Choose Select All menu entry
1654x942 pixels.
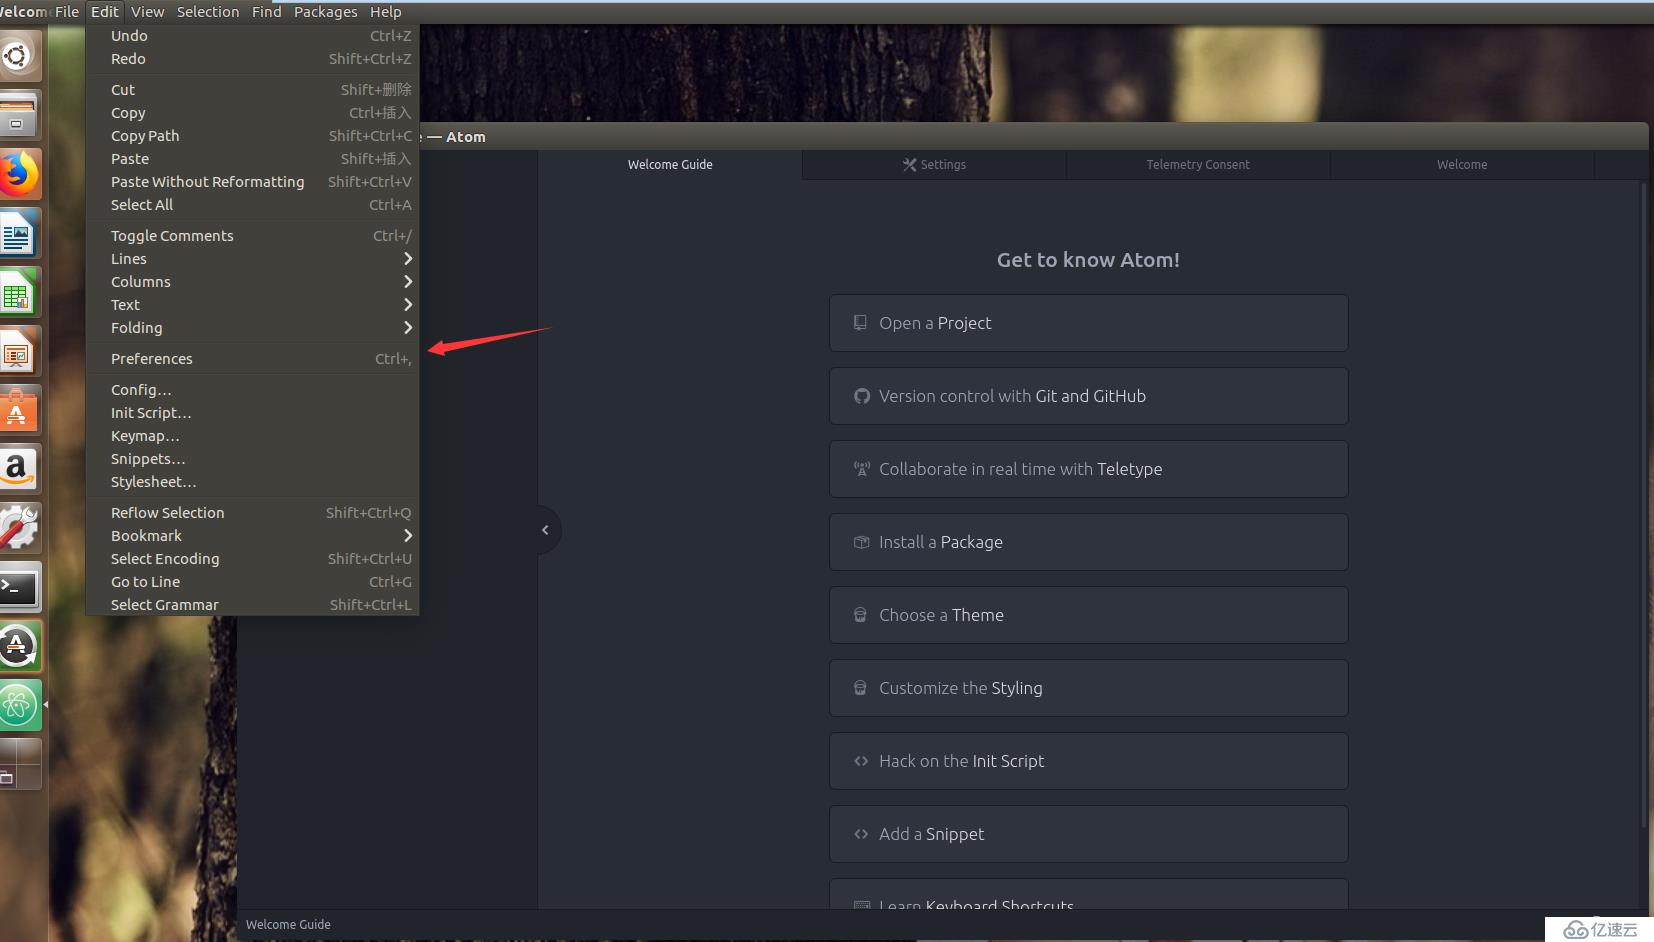click(x=252, y=205)
